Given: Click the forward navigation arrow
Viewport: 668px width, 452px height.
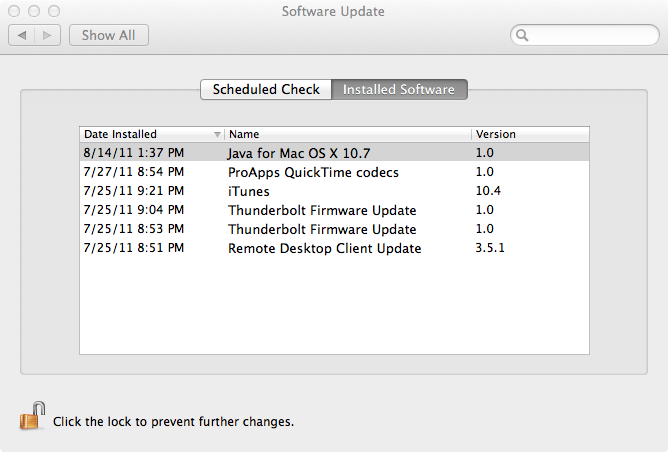Looking at the screenshot, I should tap(47, 35).
